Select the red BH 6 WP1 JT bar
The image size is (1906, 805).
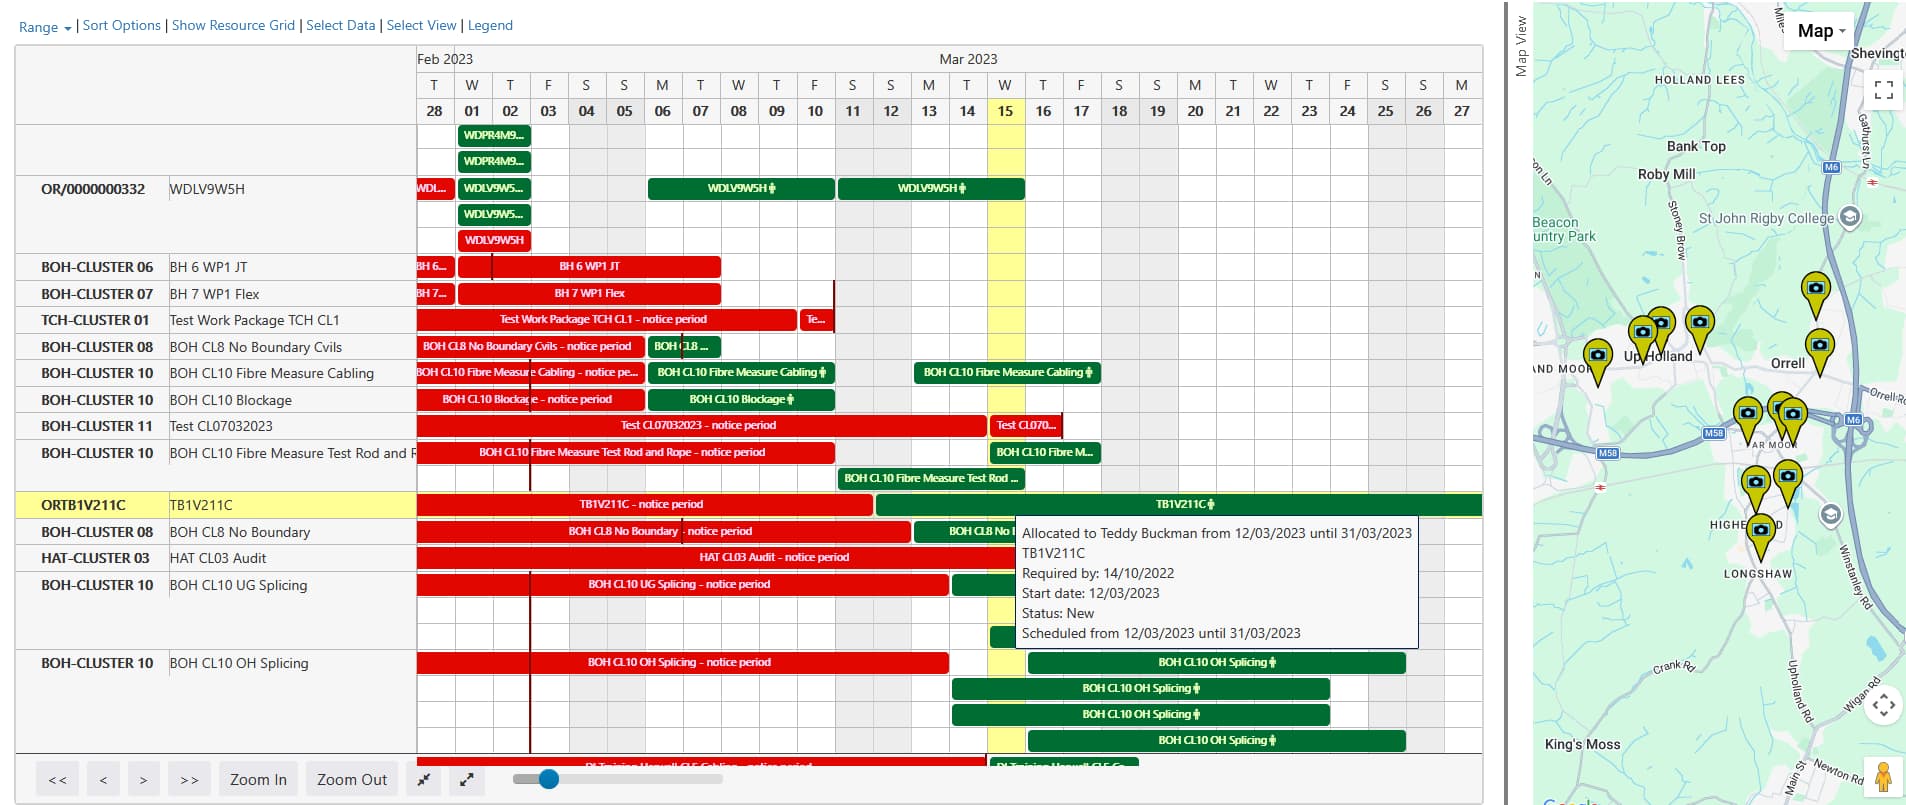point(589,267)
